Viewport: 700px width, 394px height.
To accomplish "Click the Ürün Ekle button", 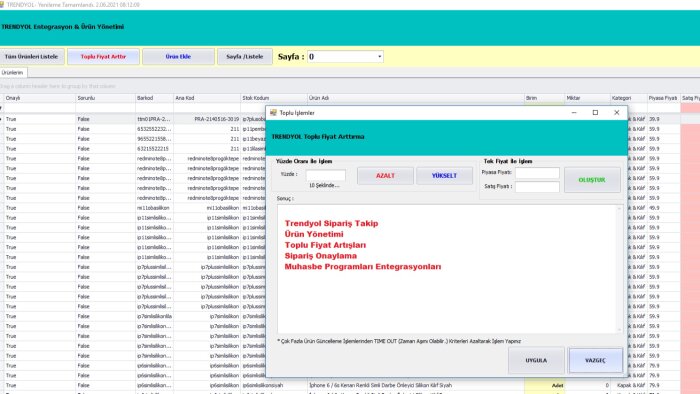I will pos(178,57).
